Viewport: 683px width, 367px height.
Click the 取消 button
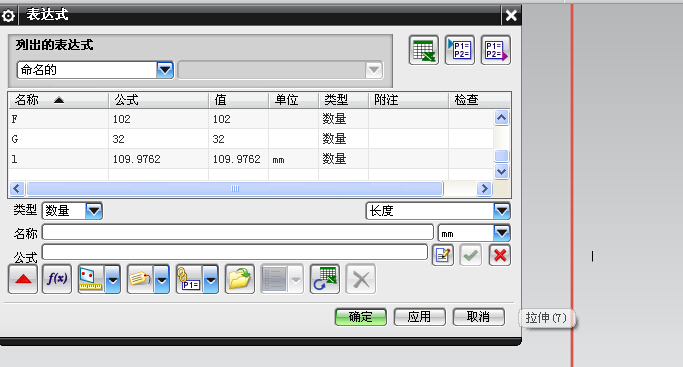tap(479, 317)
